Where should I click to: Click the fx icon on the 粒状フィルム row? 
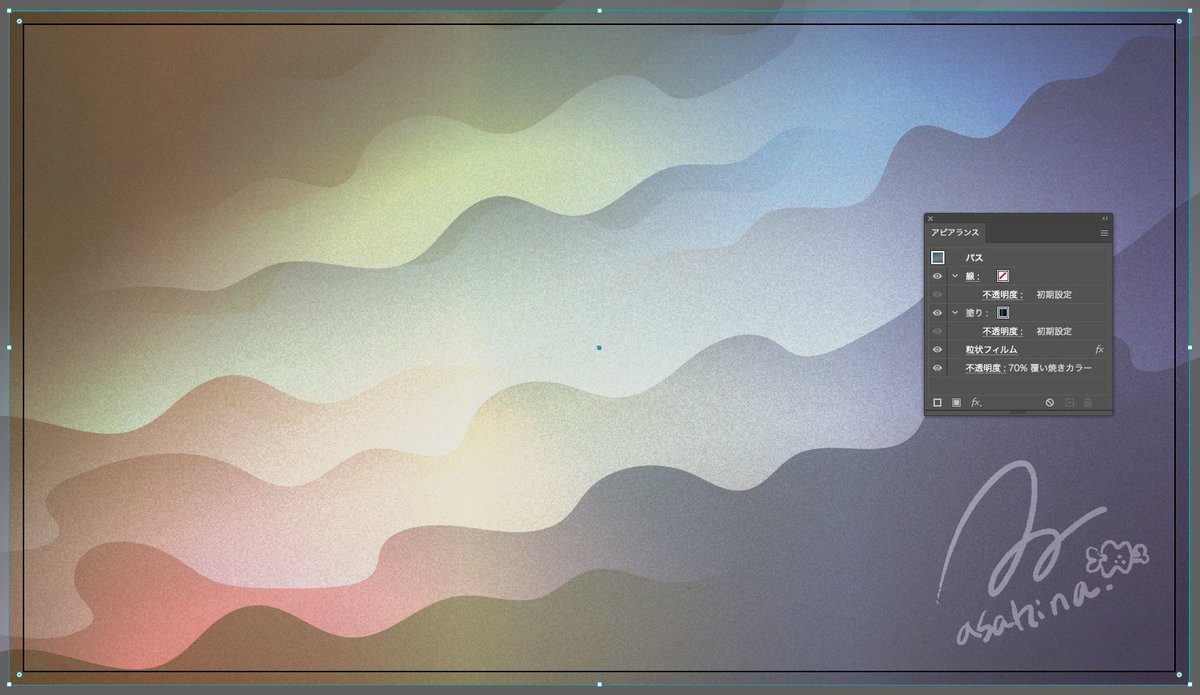pos(1099,350)
